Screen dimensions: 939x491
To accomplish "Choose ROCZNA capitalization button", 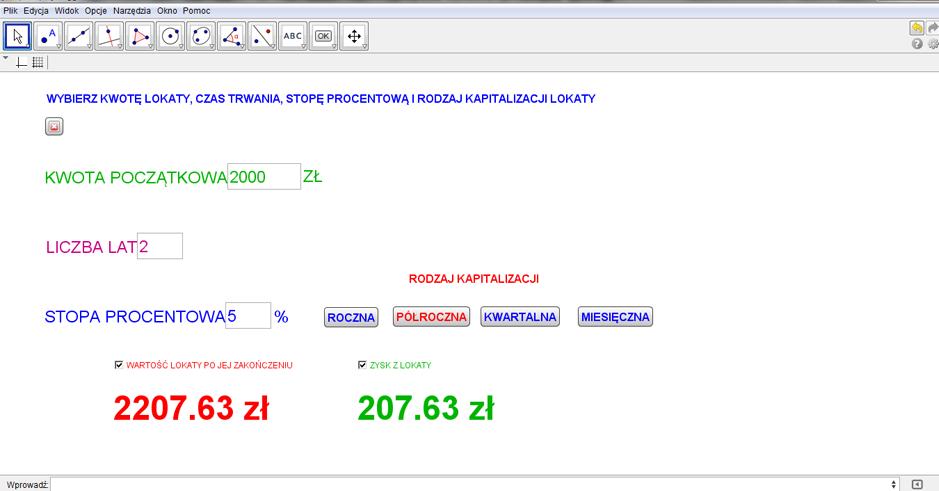I will 351,317.
